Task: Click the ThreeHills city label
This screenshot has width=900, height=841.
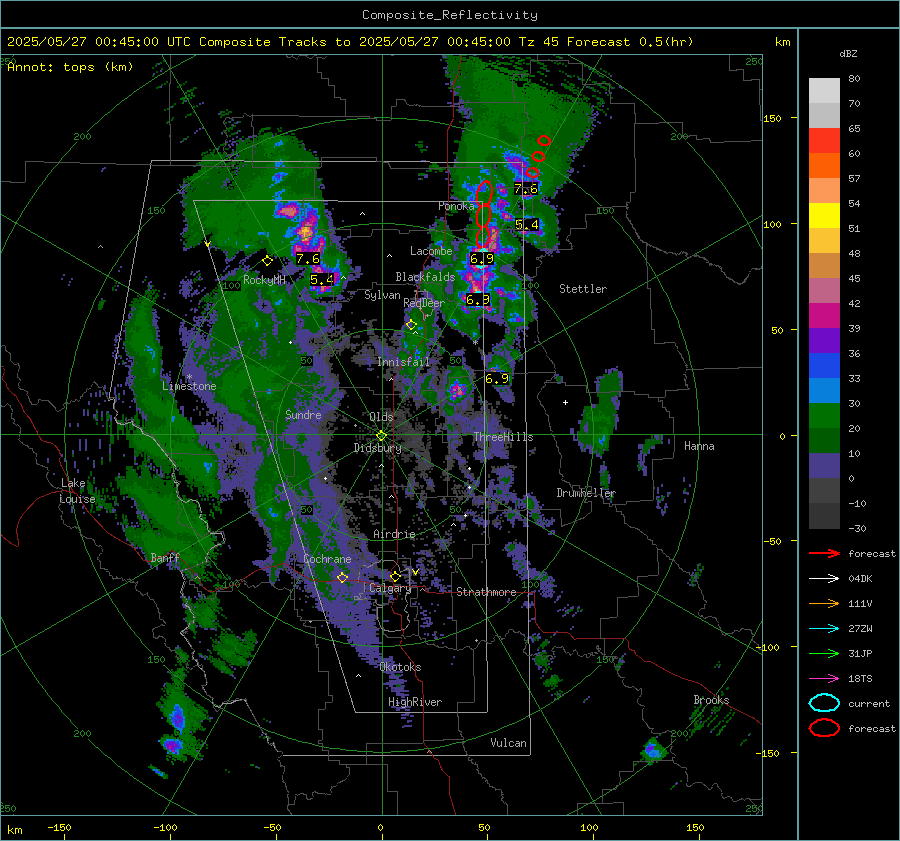Action: pos(503,437)
